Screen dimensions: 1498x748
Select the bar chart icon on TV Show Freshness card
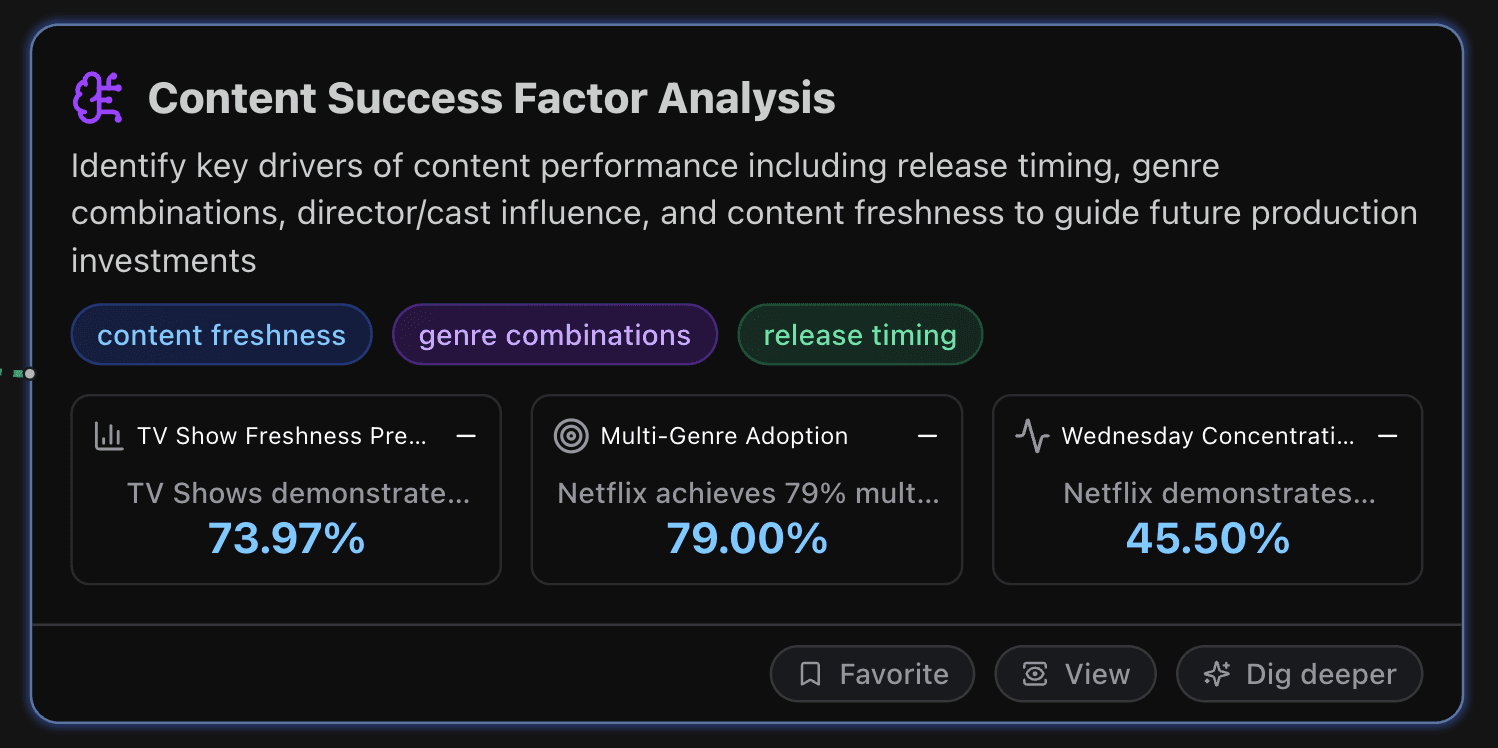112,435
